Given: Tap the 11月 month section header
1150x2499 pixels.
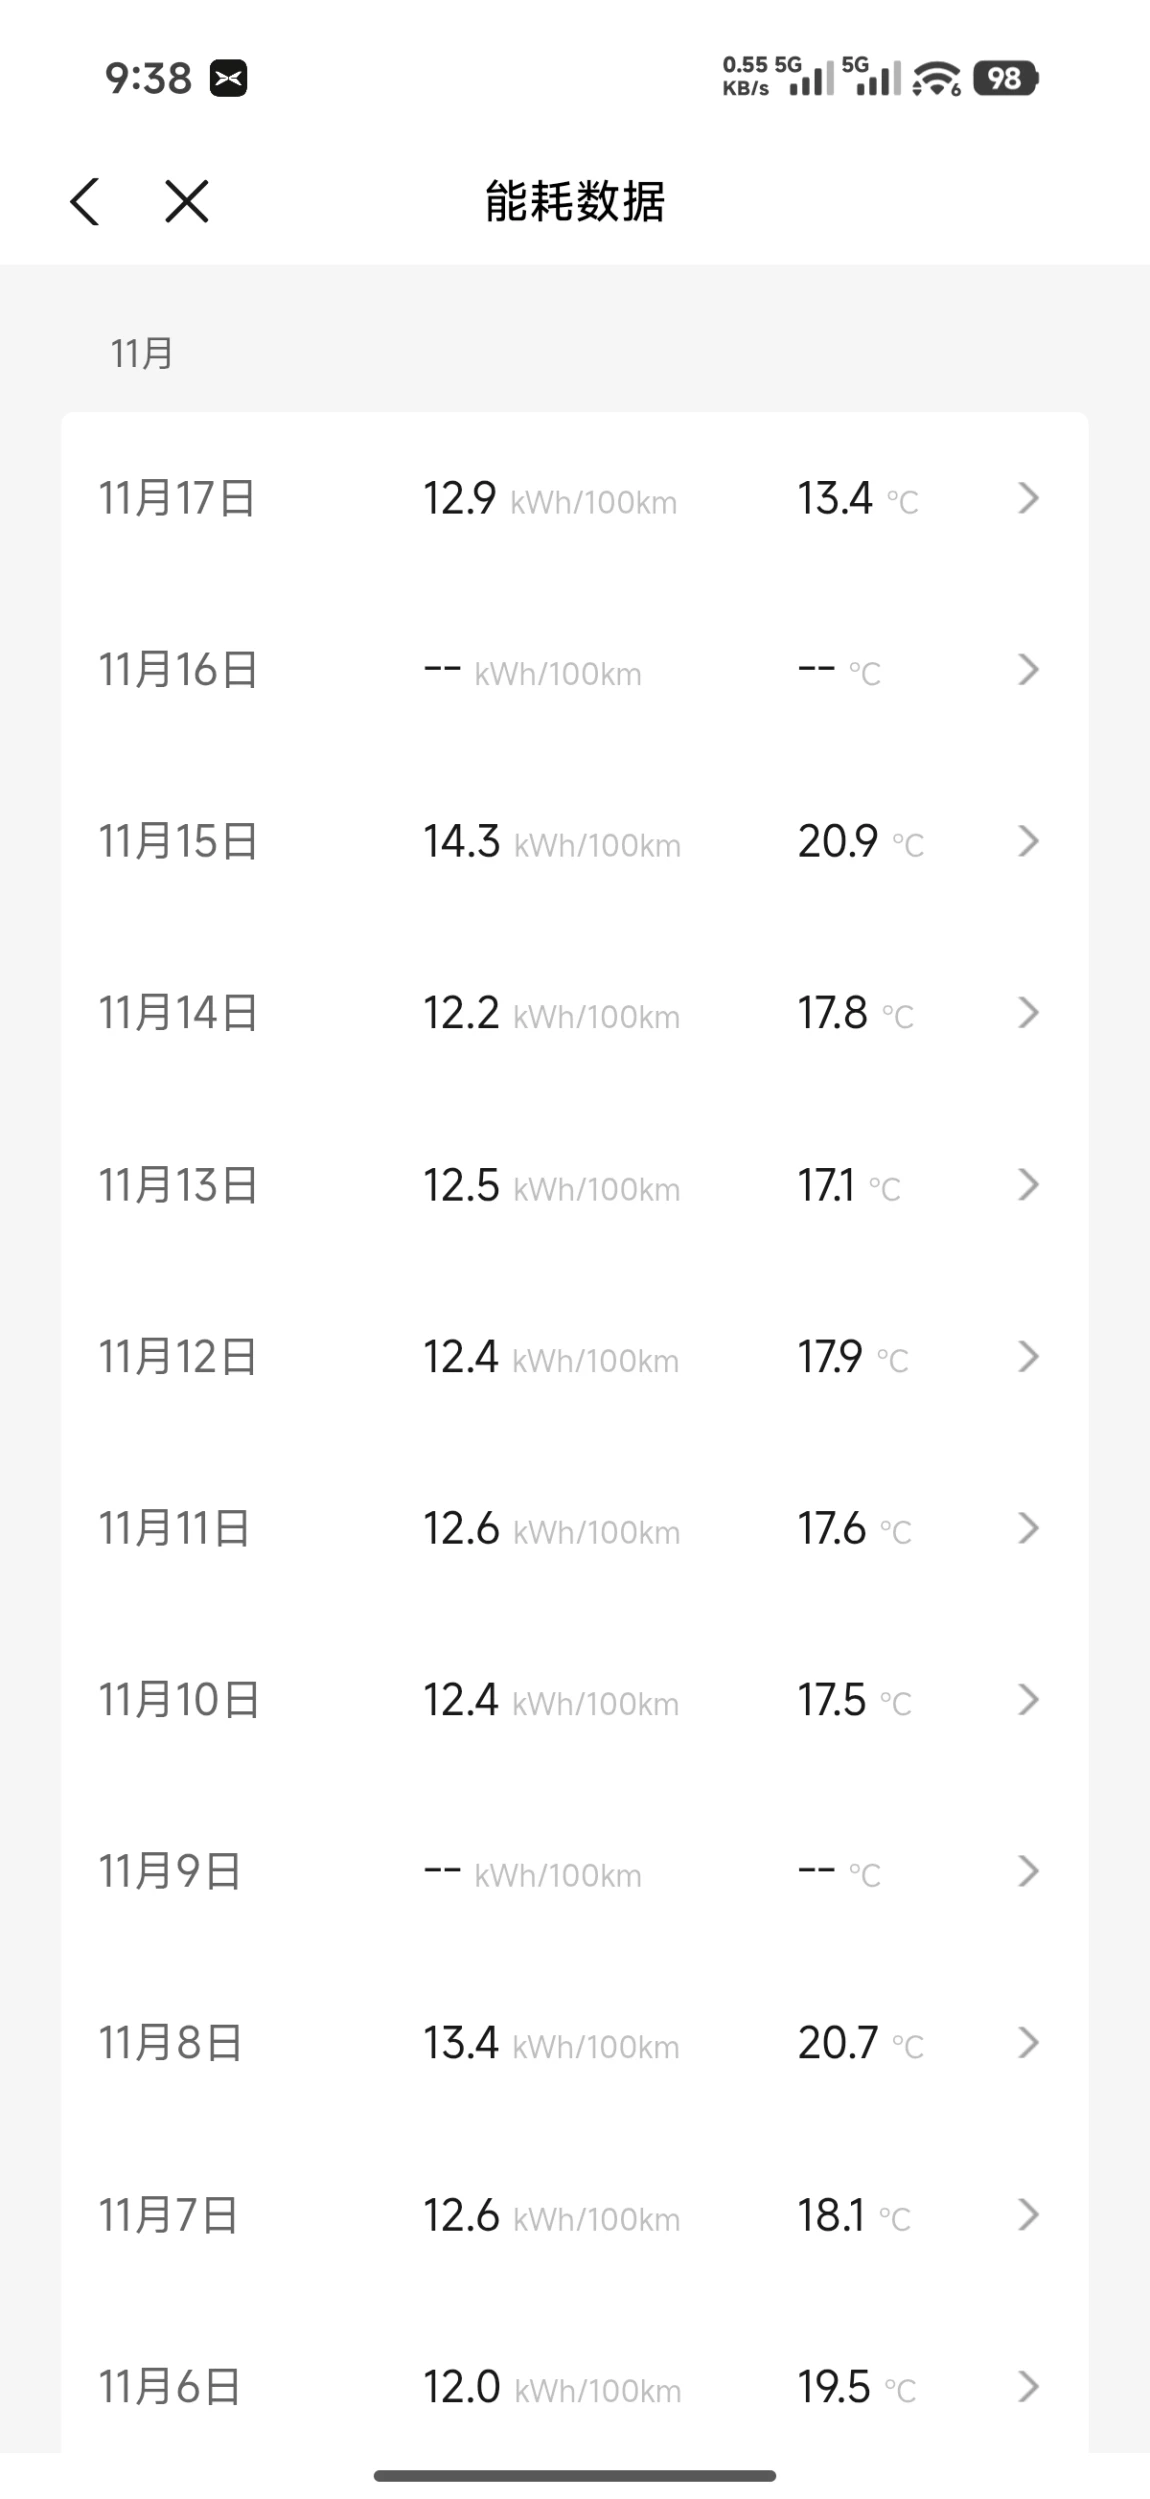Looking at the screenshot, I should point(142,354).
